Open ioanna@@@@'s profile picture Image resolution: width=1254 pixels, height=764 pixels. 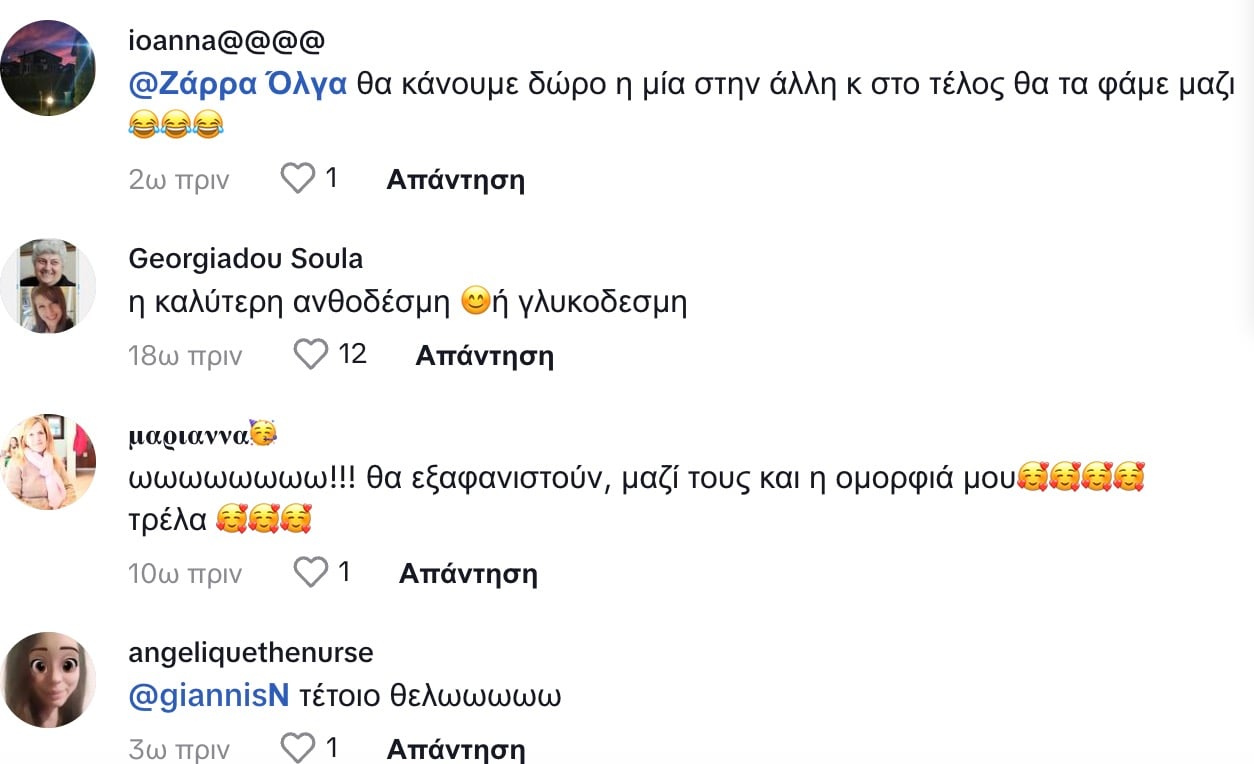[48, 68]
